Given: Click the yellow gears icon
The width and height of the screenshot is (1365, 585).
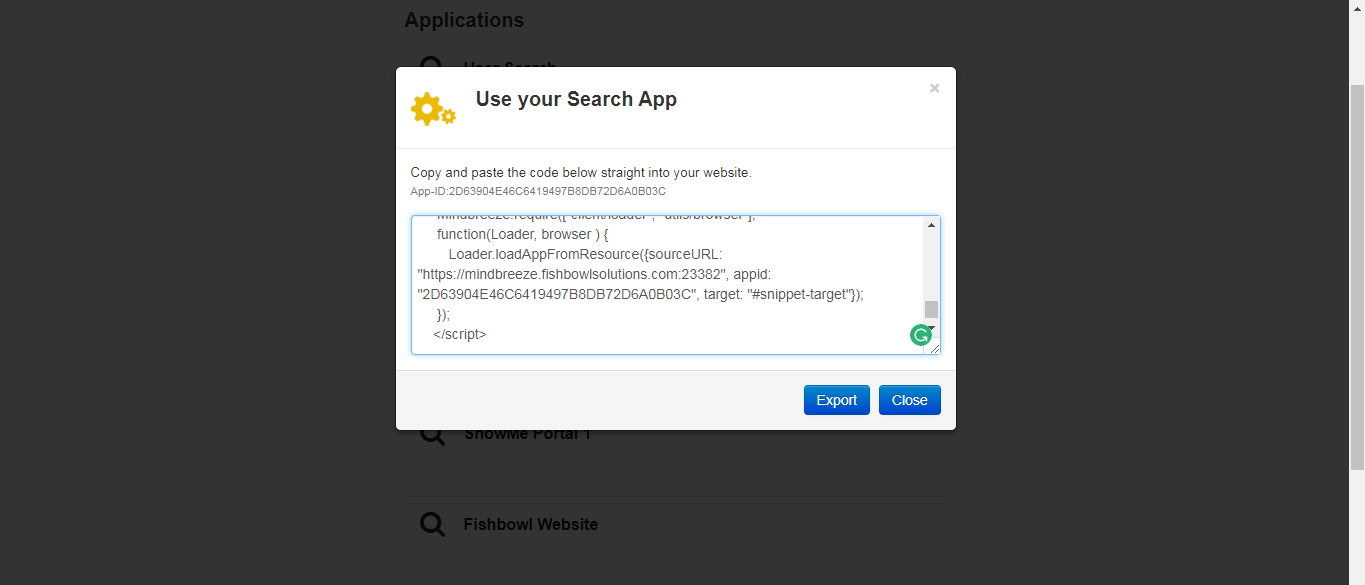Looking at the screenshot, I should [x=433, y=108].
